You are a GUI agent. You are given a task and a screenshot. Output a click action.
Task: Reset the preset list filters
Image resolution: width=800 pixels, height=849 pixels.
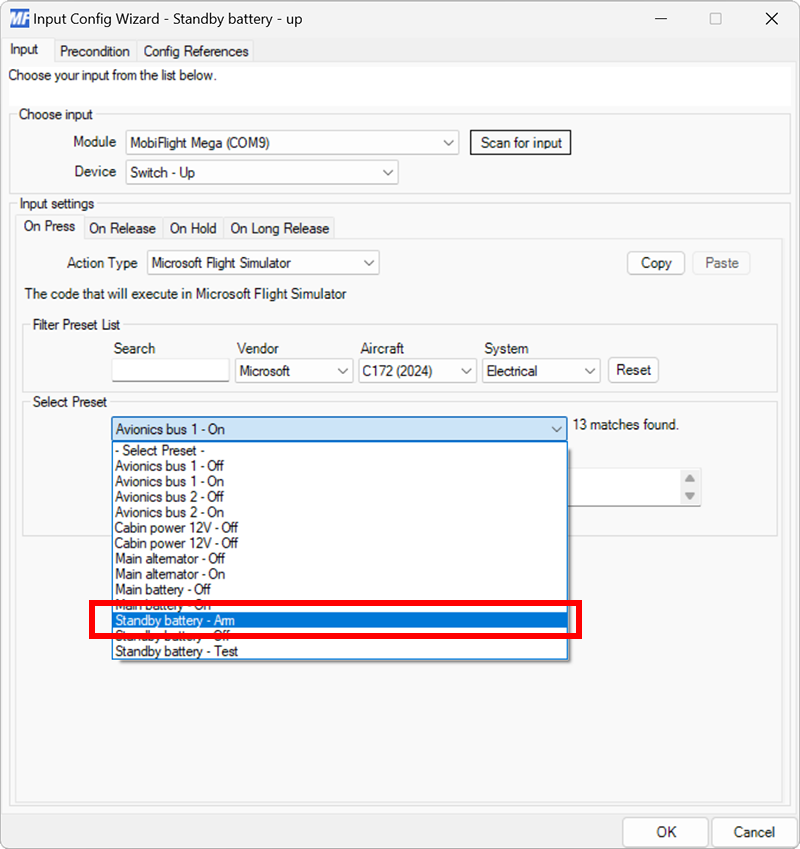(x=633, y=370)
